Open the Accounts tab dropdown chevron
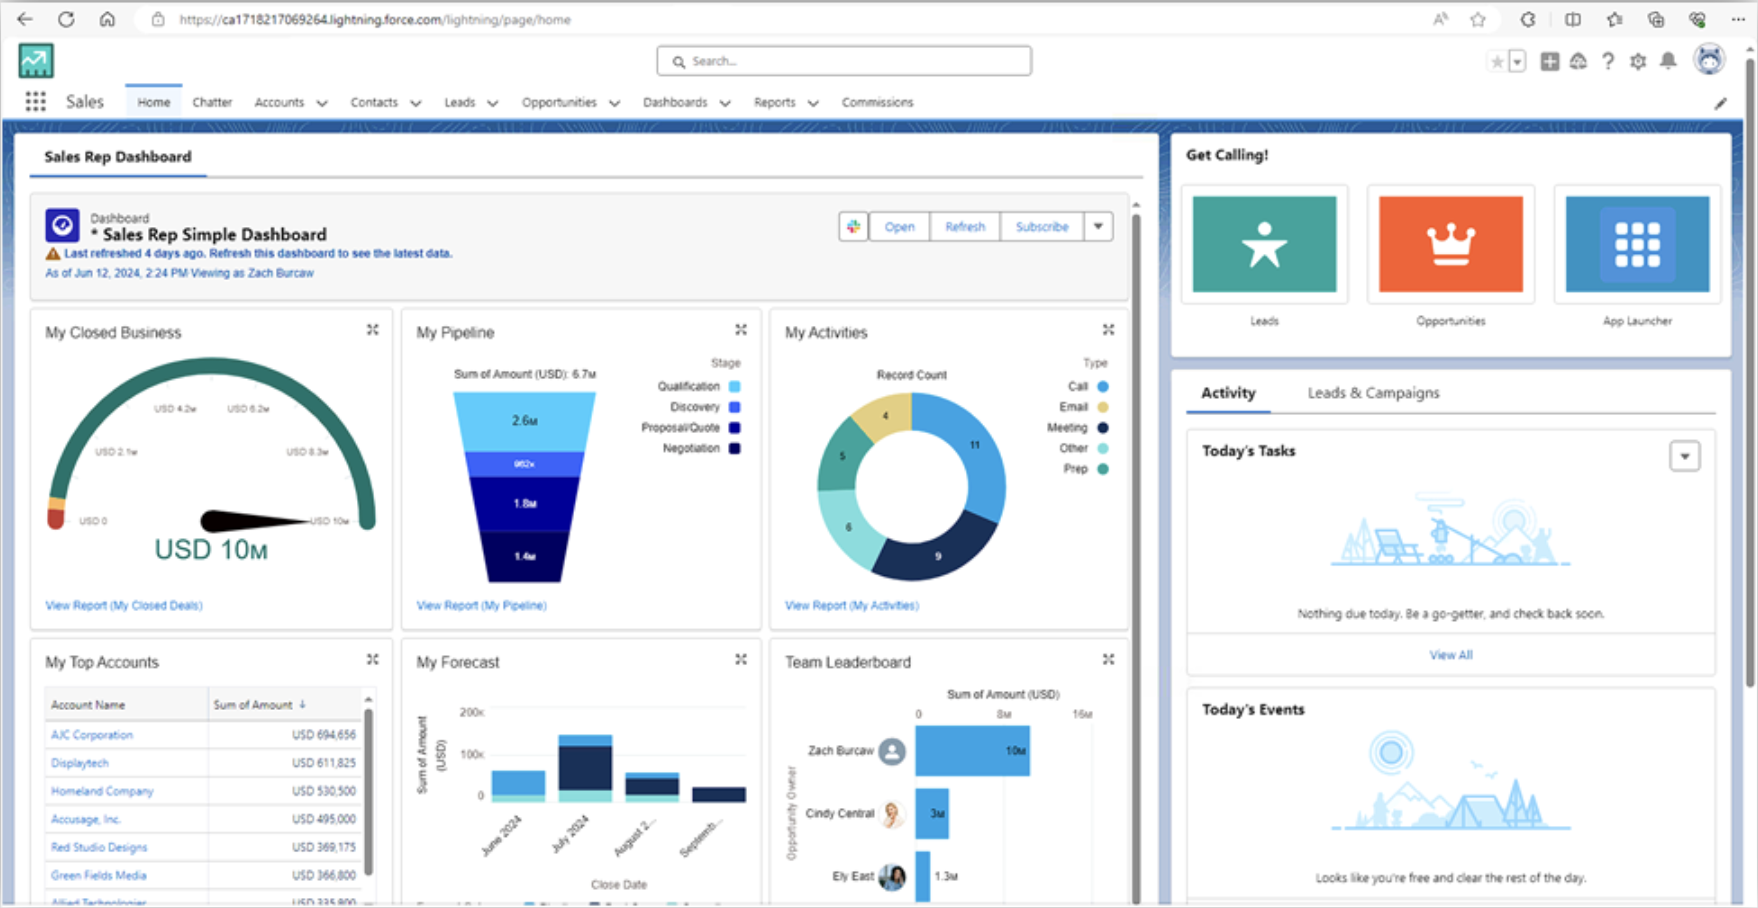Image resolution: width=1758 pixels, height=908 pixels. pyautogui.click(x=322, y=103)
